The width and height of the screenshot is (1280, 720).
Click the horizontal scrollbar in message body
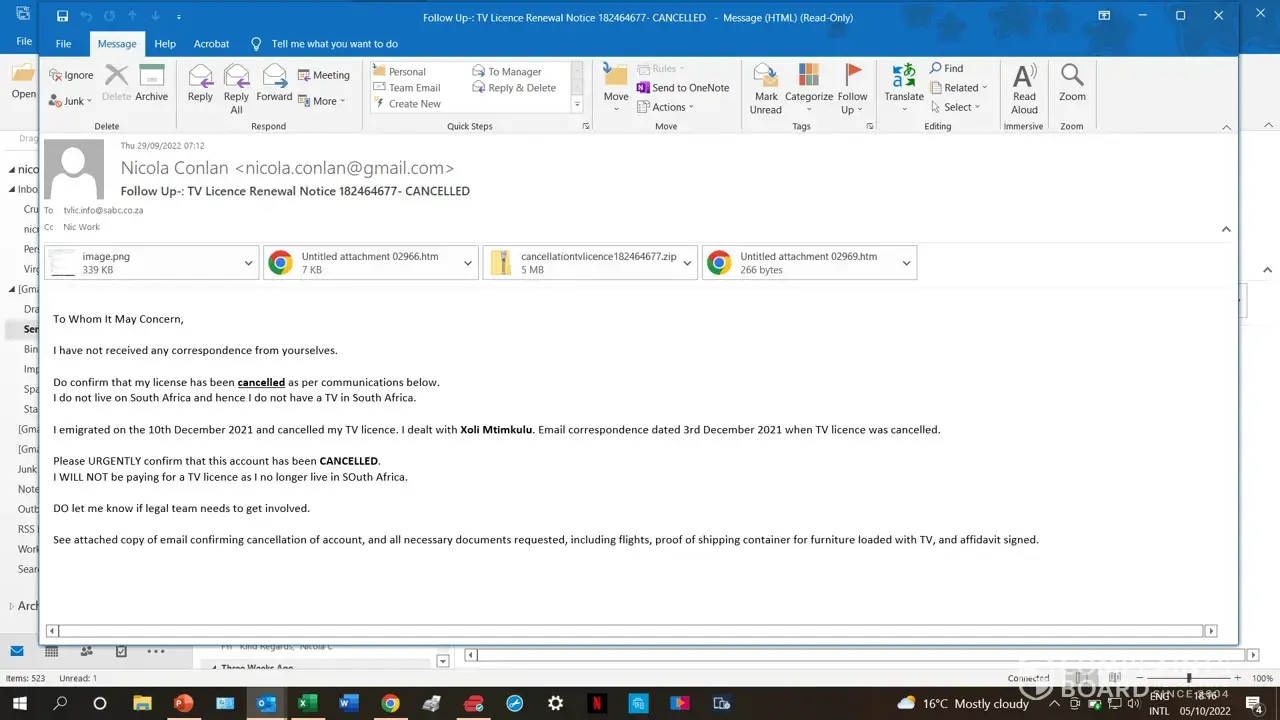pyautogui.click(x=630, y=631)
